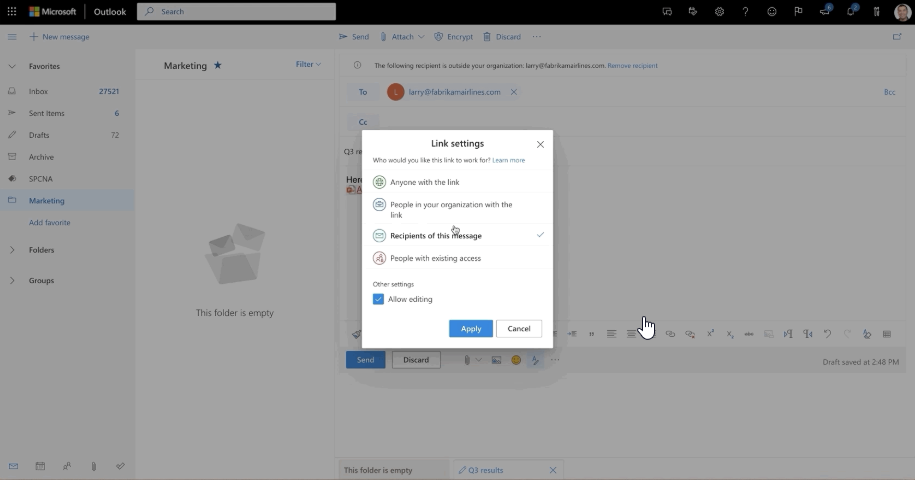
Task: Open the notifications bell icon
Action: click(x=851, y=11)
